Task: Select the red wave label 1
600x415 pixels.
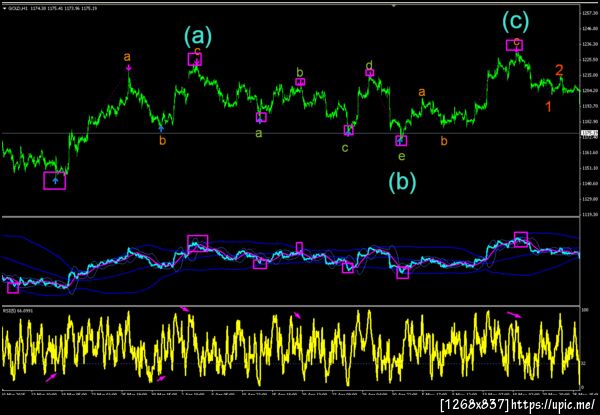Action: coord(548,107)
